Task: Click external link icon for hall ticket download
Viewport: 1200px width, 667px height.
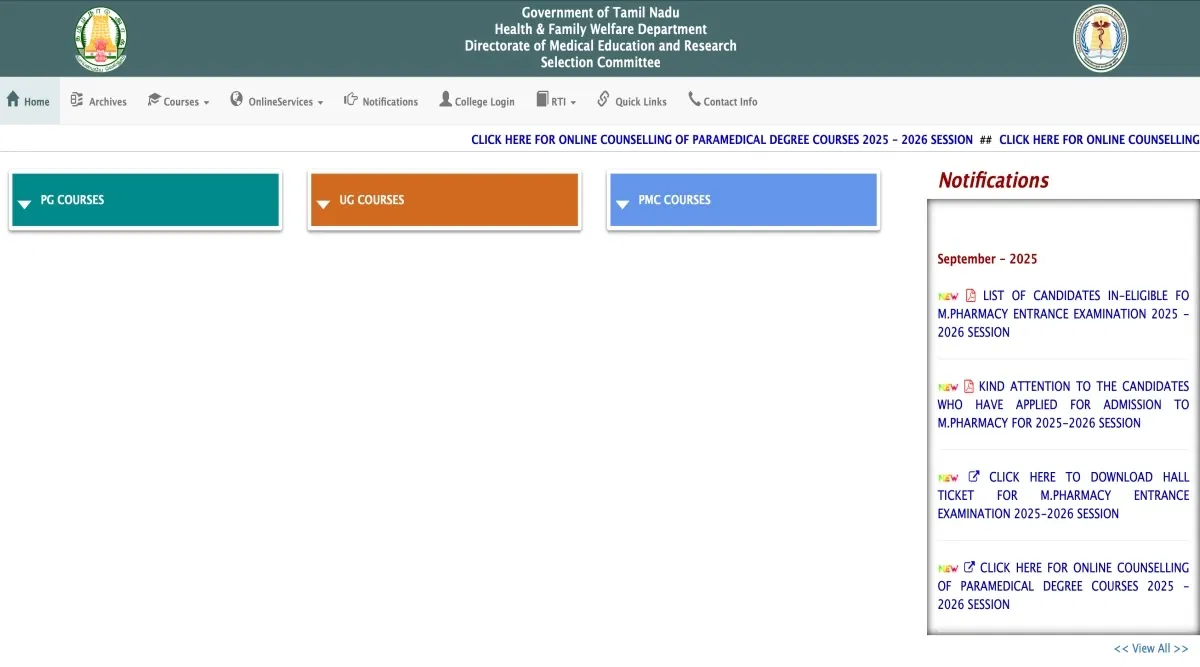Action: [x=974, y=477]
